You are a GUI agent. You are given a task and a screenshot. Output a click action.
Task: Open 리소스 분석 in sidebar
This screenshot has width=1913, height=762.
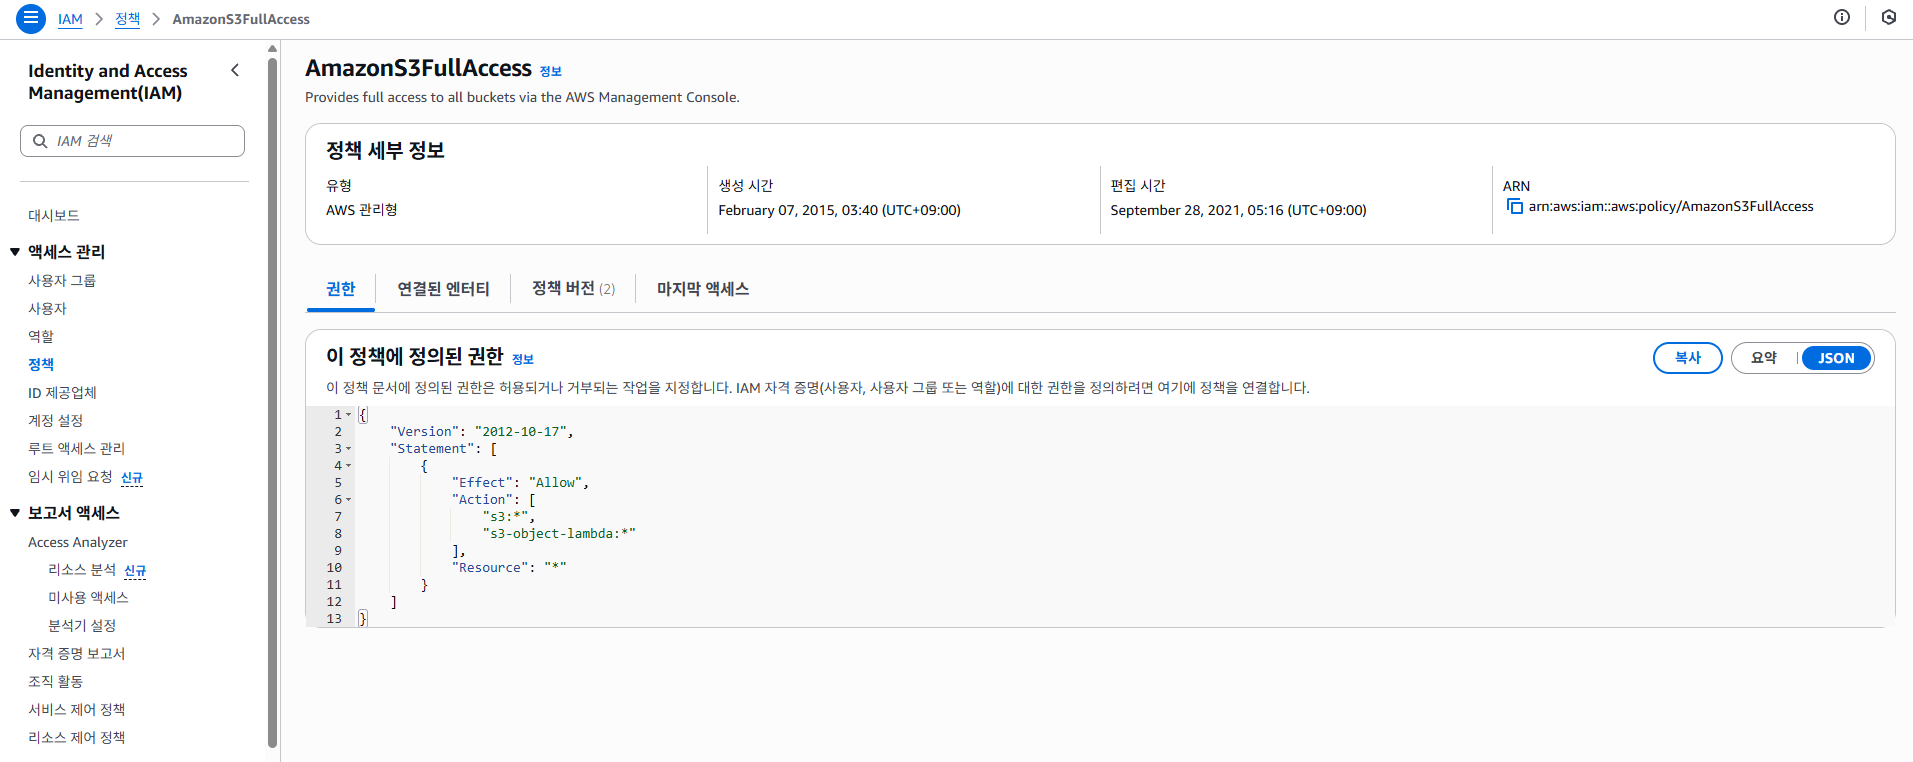tap(82, 570)
